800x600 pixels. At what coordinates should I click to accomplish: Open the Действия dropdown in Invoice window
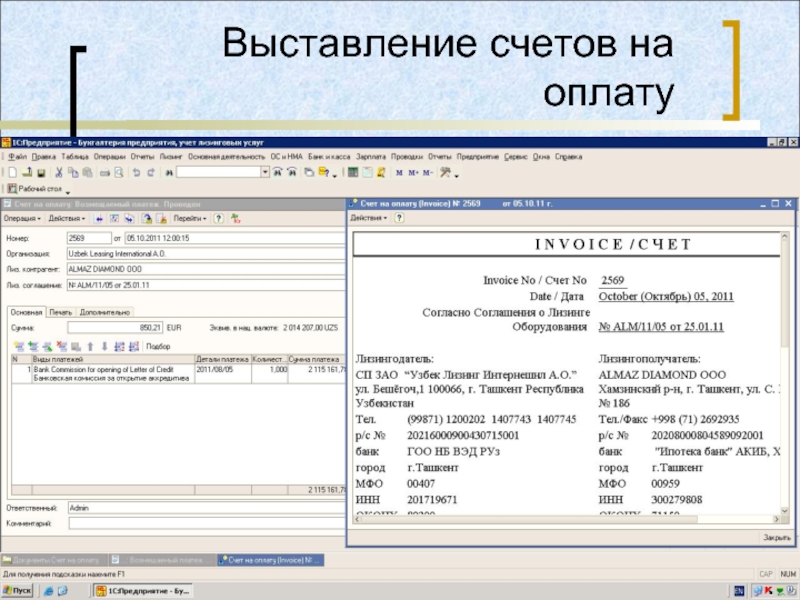pyautogui.click(x=368, y=218)
